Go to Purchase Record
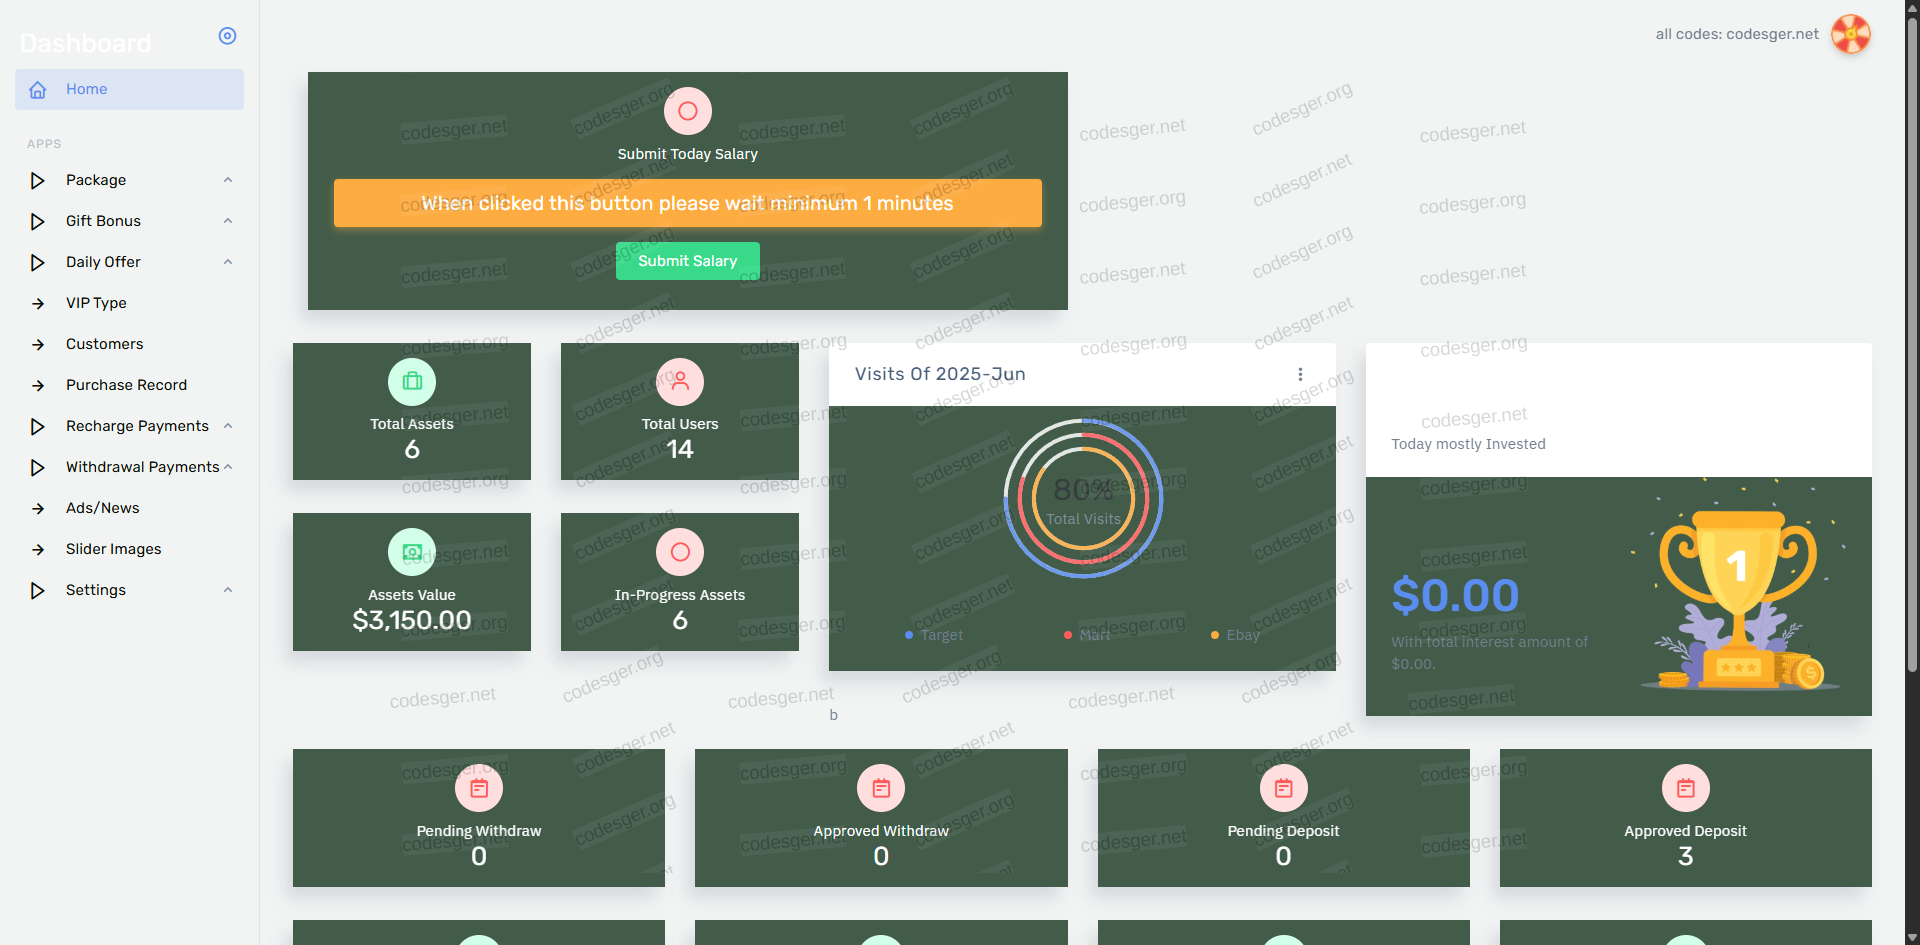The image size is (1920, 945). click(126, 385)
